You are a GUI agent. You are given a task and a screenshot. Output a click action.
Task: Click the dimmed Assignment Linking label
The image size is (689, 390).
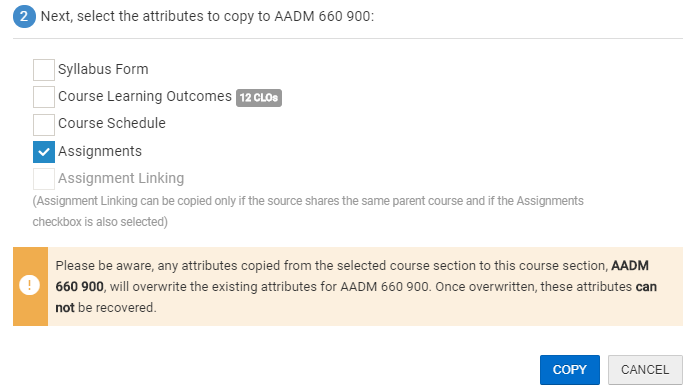121,178
